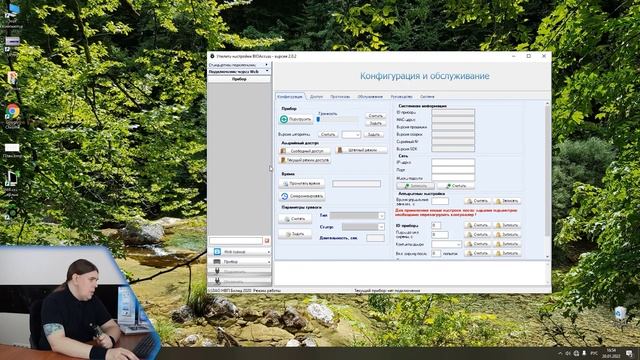Switch to the Протоколы tab

340,97
